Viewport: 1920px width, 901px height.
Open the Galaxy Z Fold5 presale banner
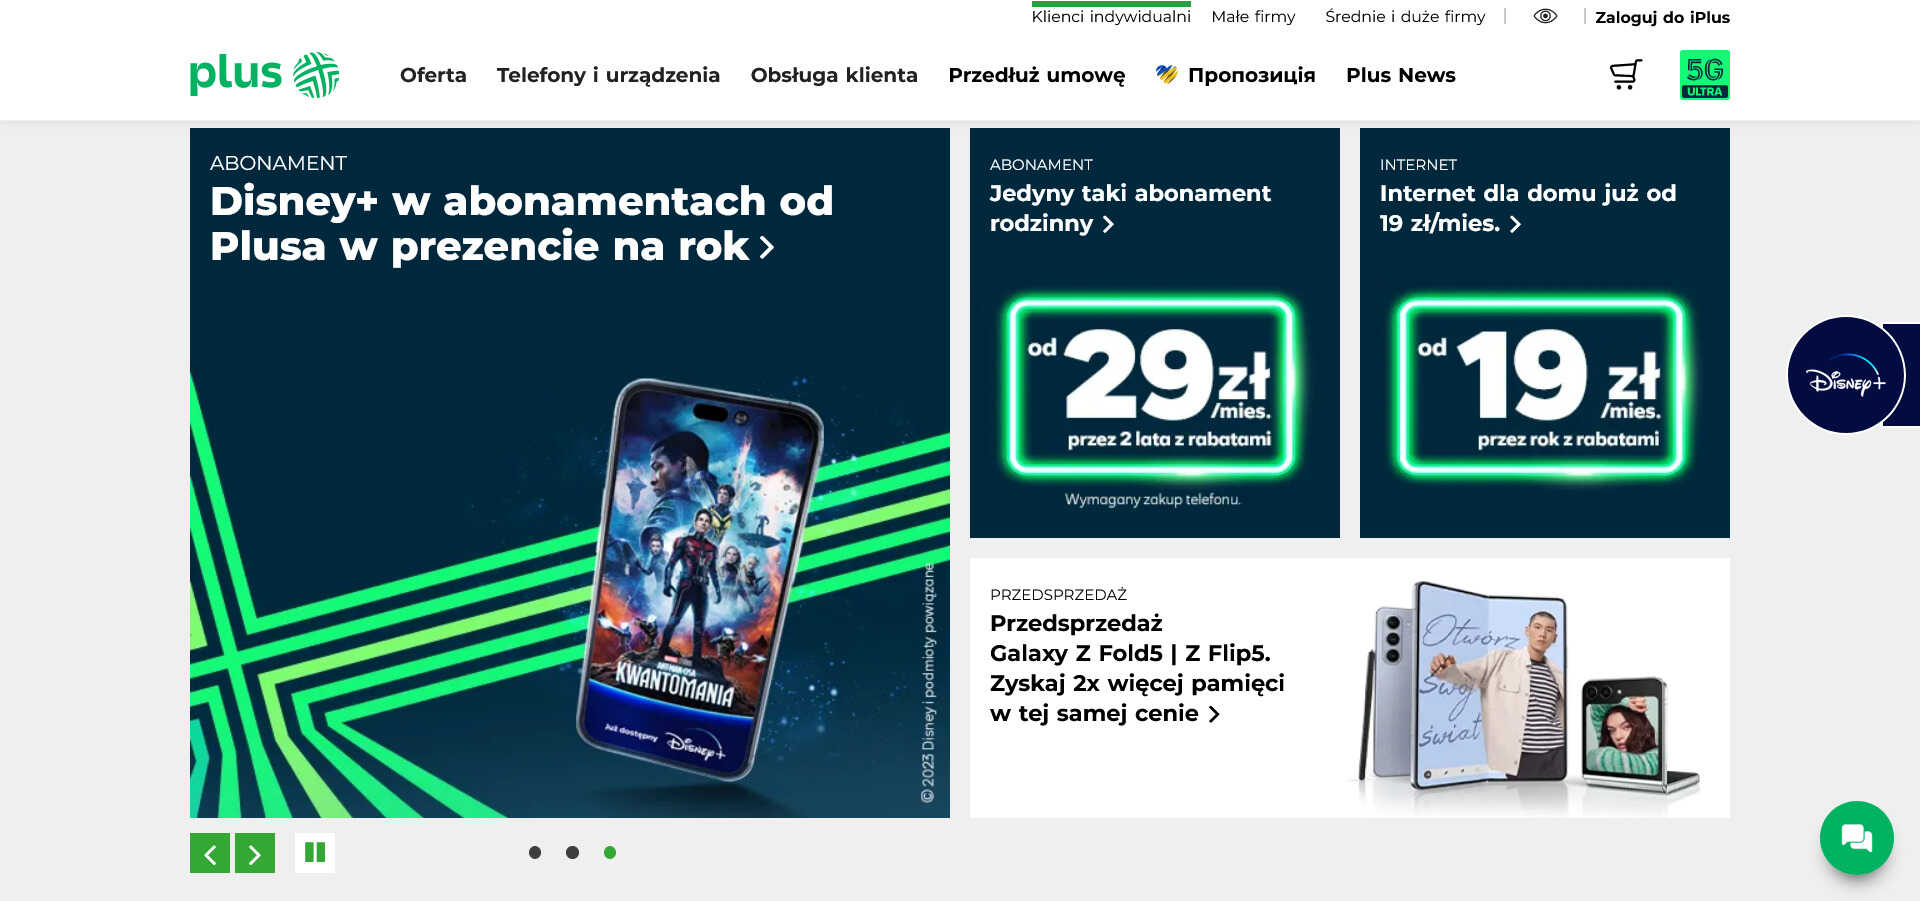click(1350, 688)
